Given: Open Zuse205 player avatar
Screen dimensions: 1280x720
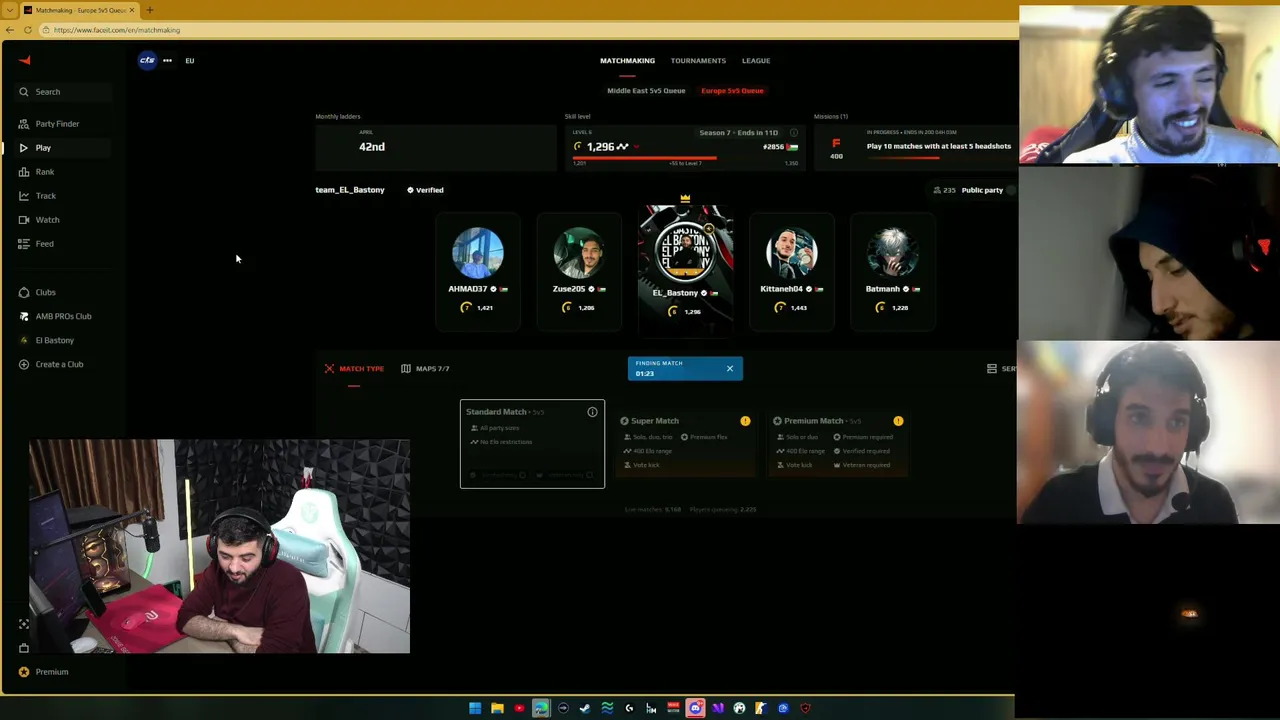Looking at the screenshot, I should (x=579, y=253).
